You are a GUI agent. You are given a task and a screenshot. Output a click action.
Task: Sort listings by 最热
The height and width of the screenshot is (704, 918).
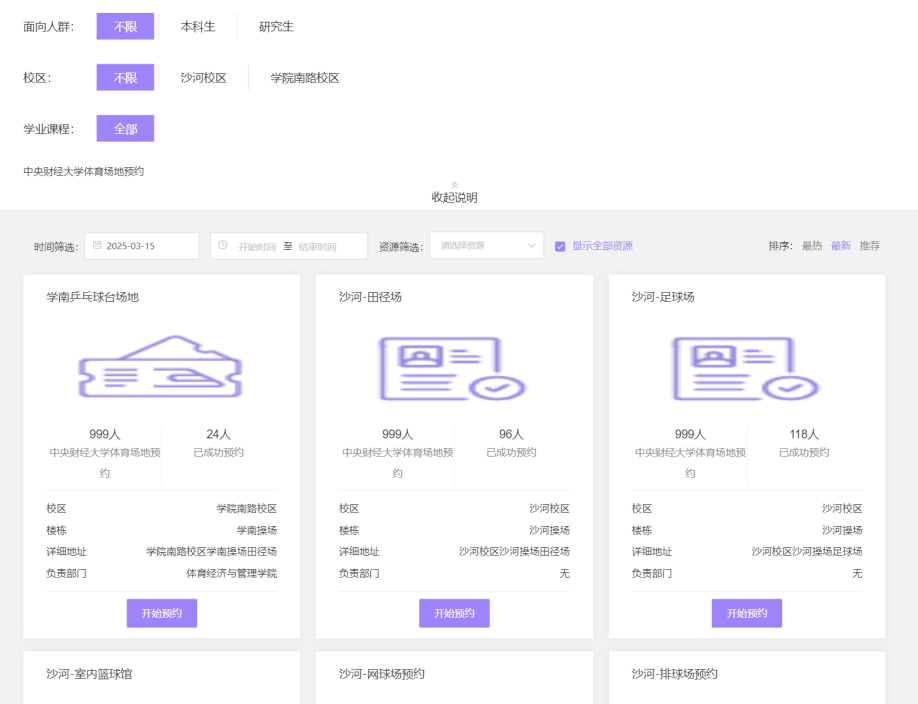(x=811, y=246)
